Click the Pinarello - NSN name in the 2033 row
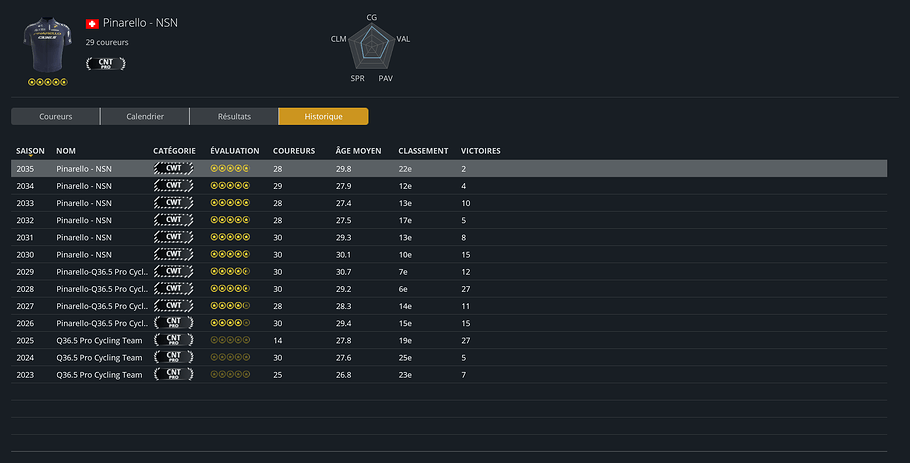The height and width of the screenshot is (463, 910). click(x=84, y=203)
